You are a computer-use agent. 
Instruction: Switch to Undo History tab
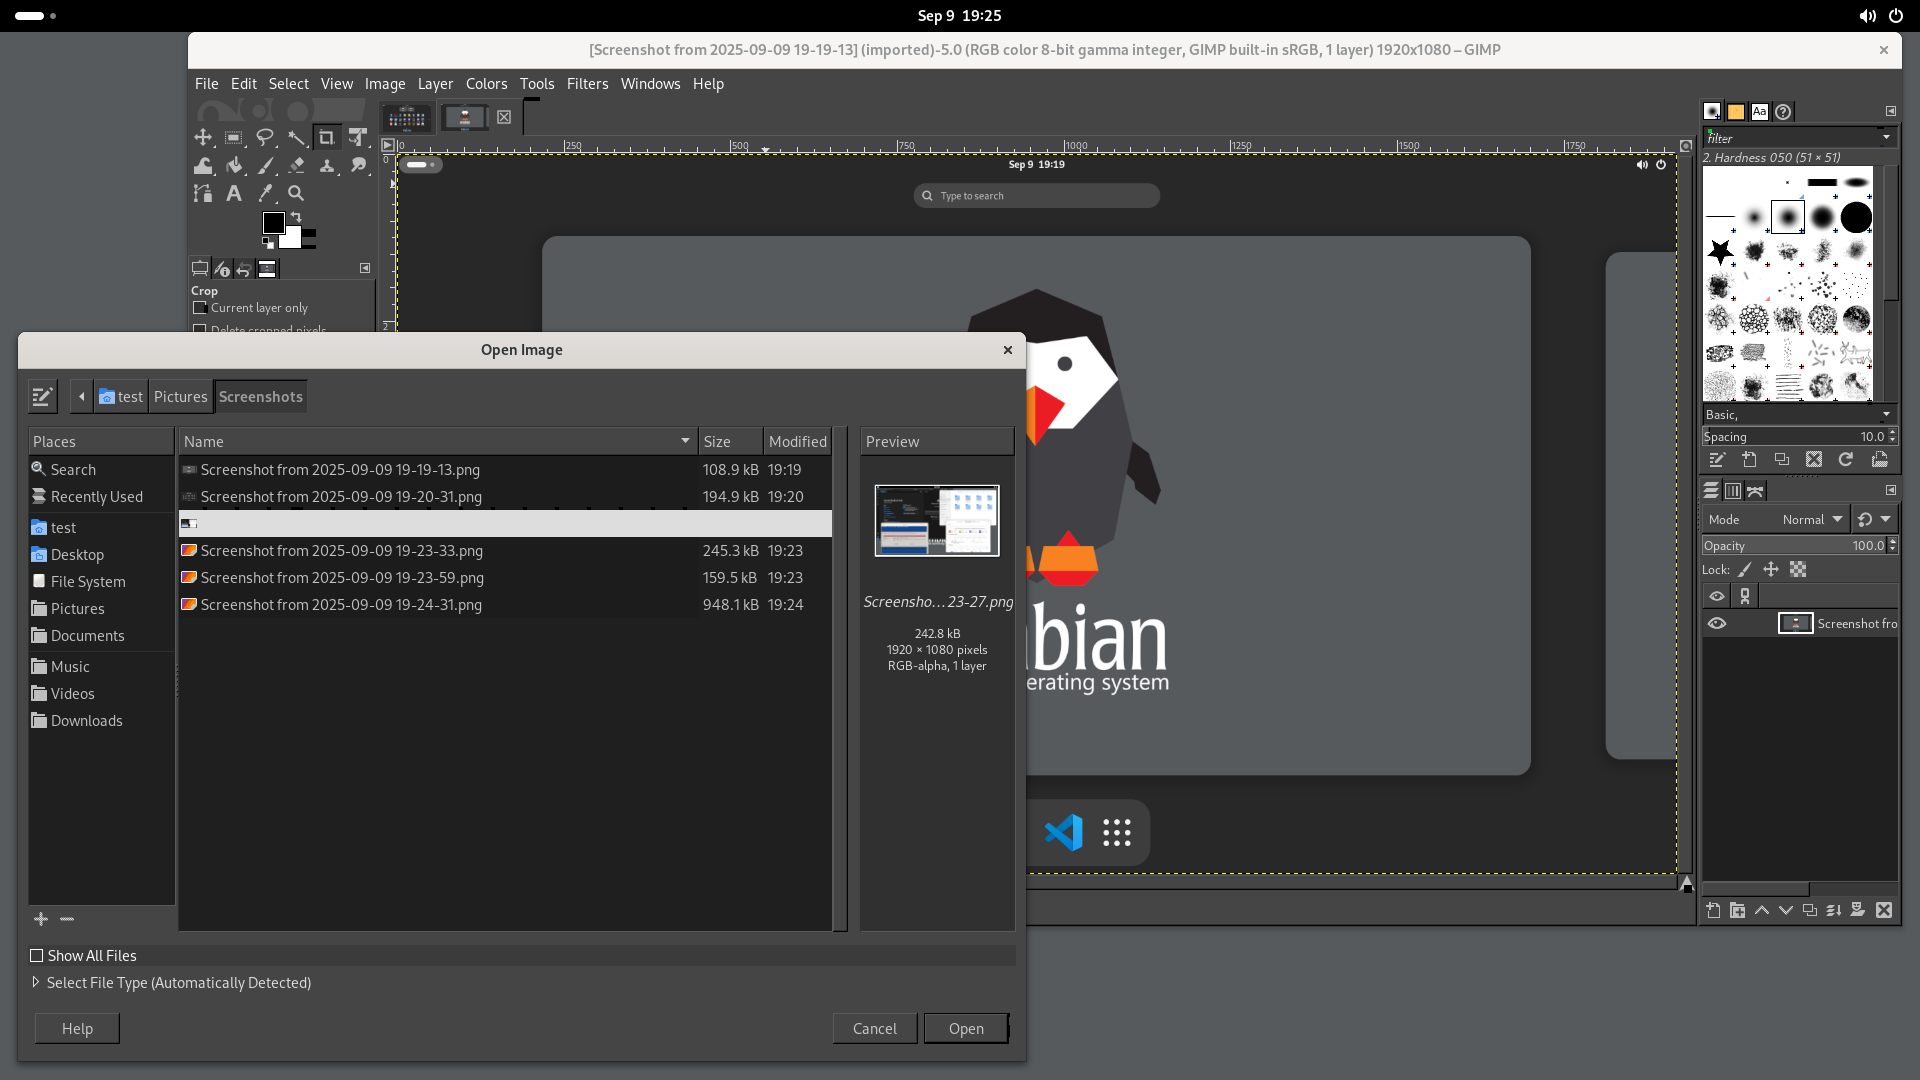244,269
